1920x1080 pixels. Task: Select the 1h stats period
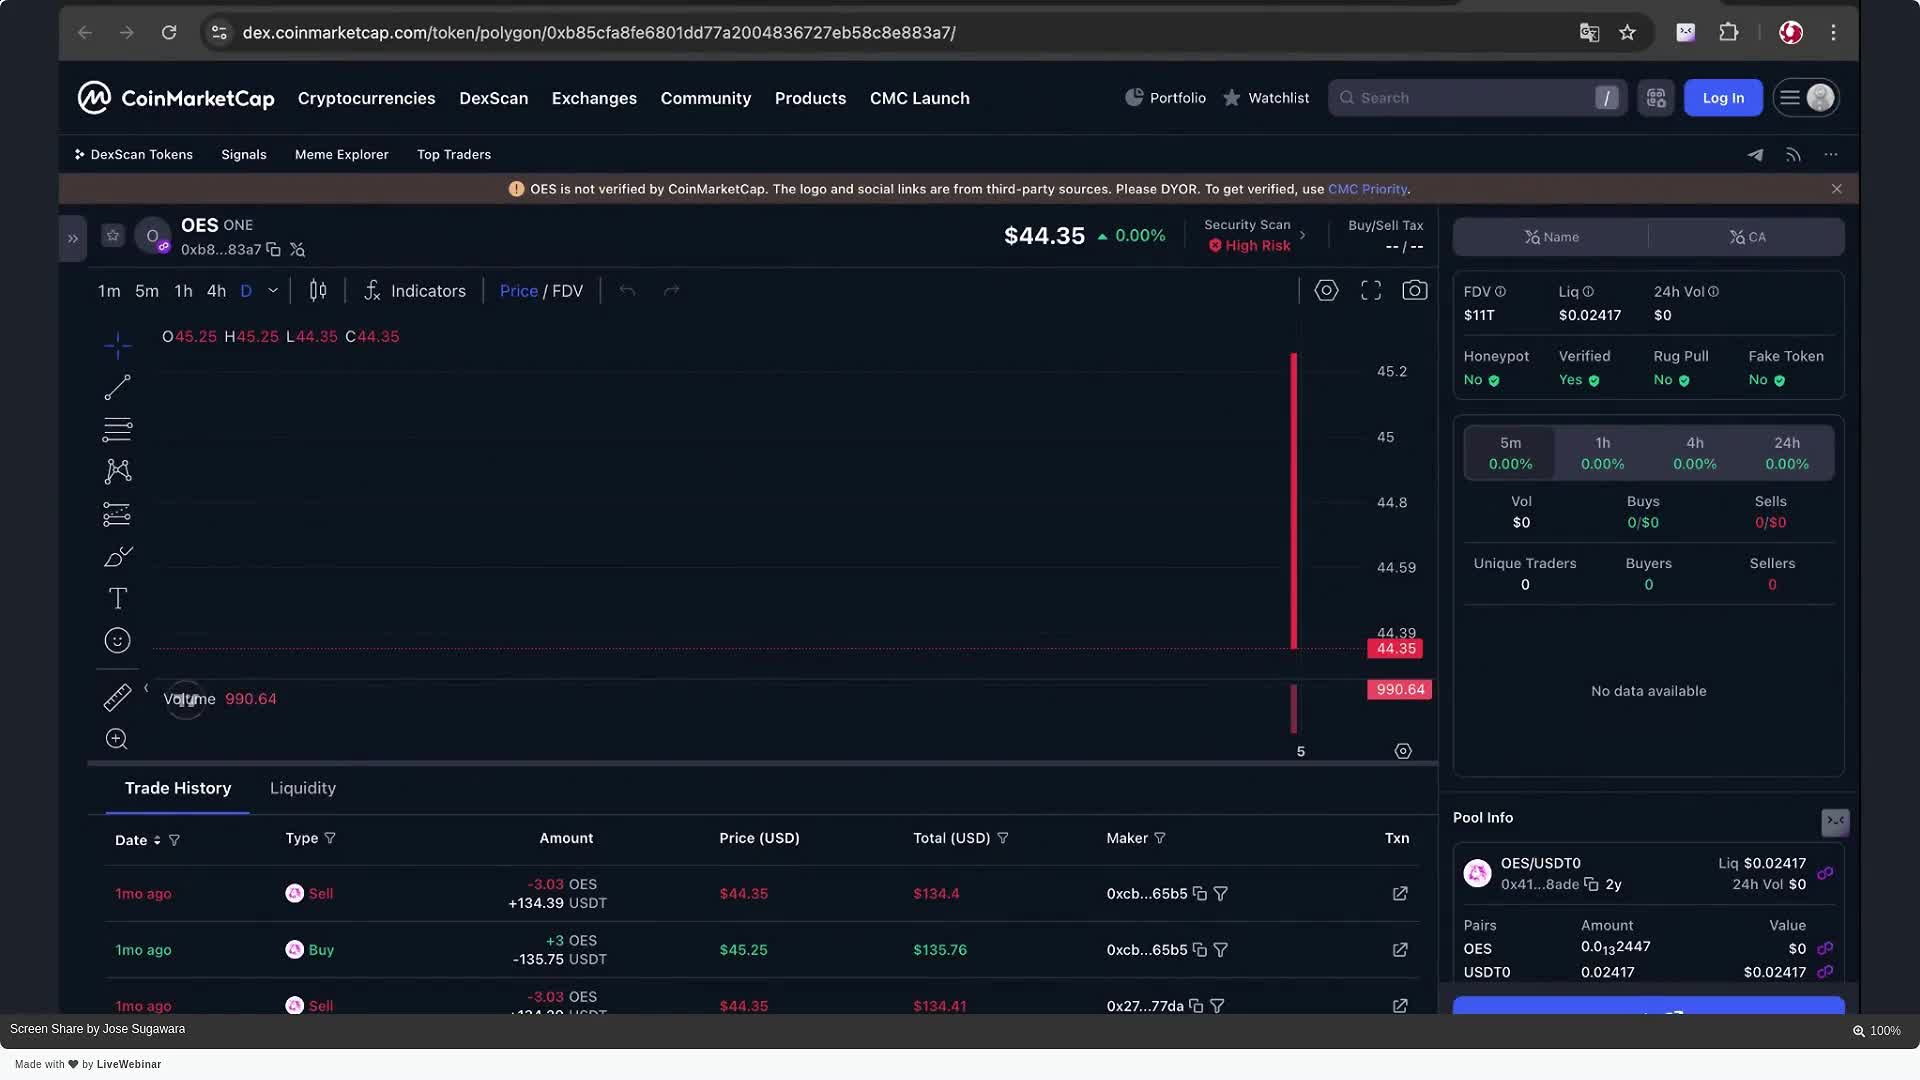(x=1602, y=452)
